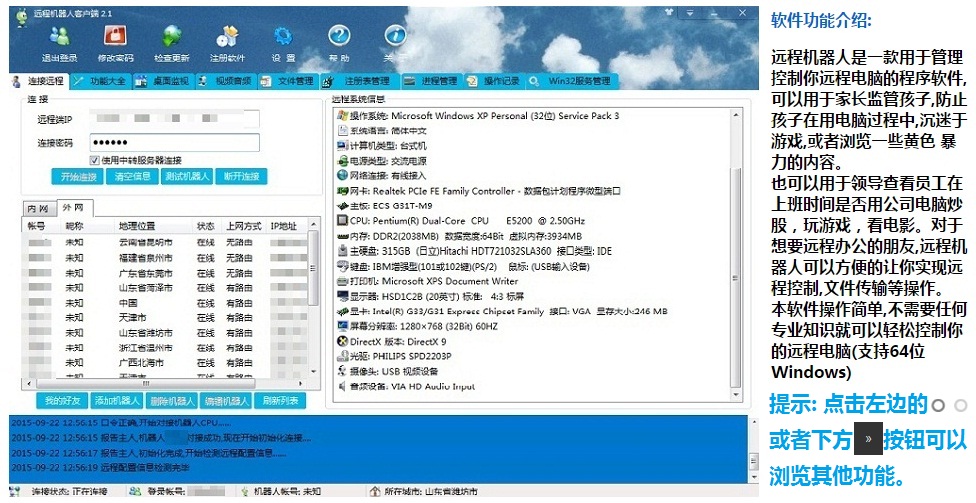Click the 删除机器人 button
The image size is (976, 503).
pyautogui.click(x=172, y=400)
